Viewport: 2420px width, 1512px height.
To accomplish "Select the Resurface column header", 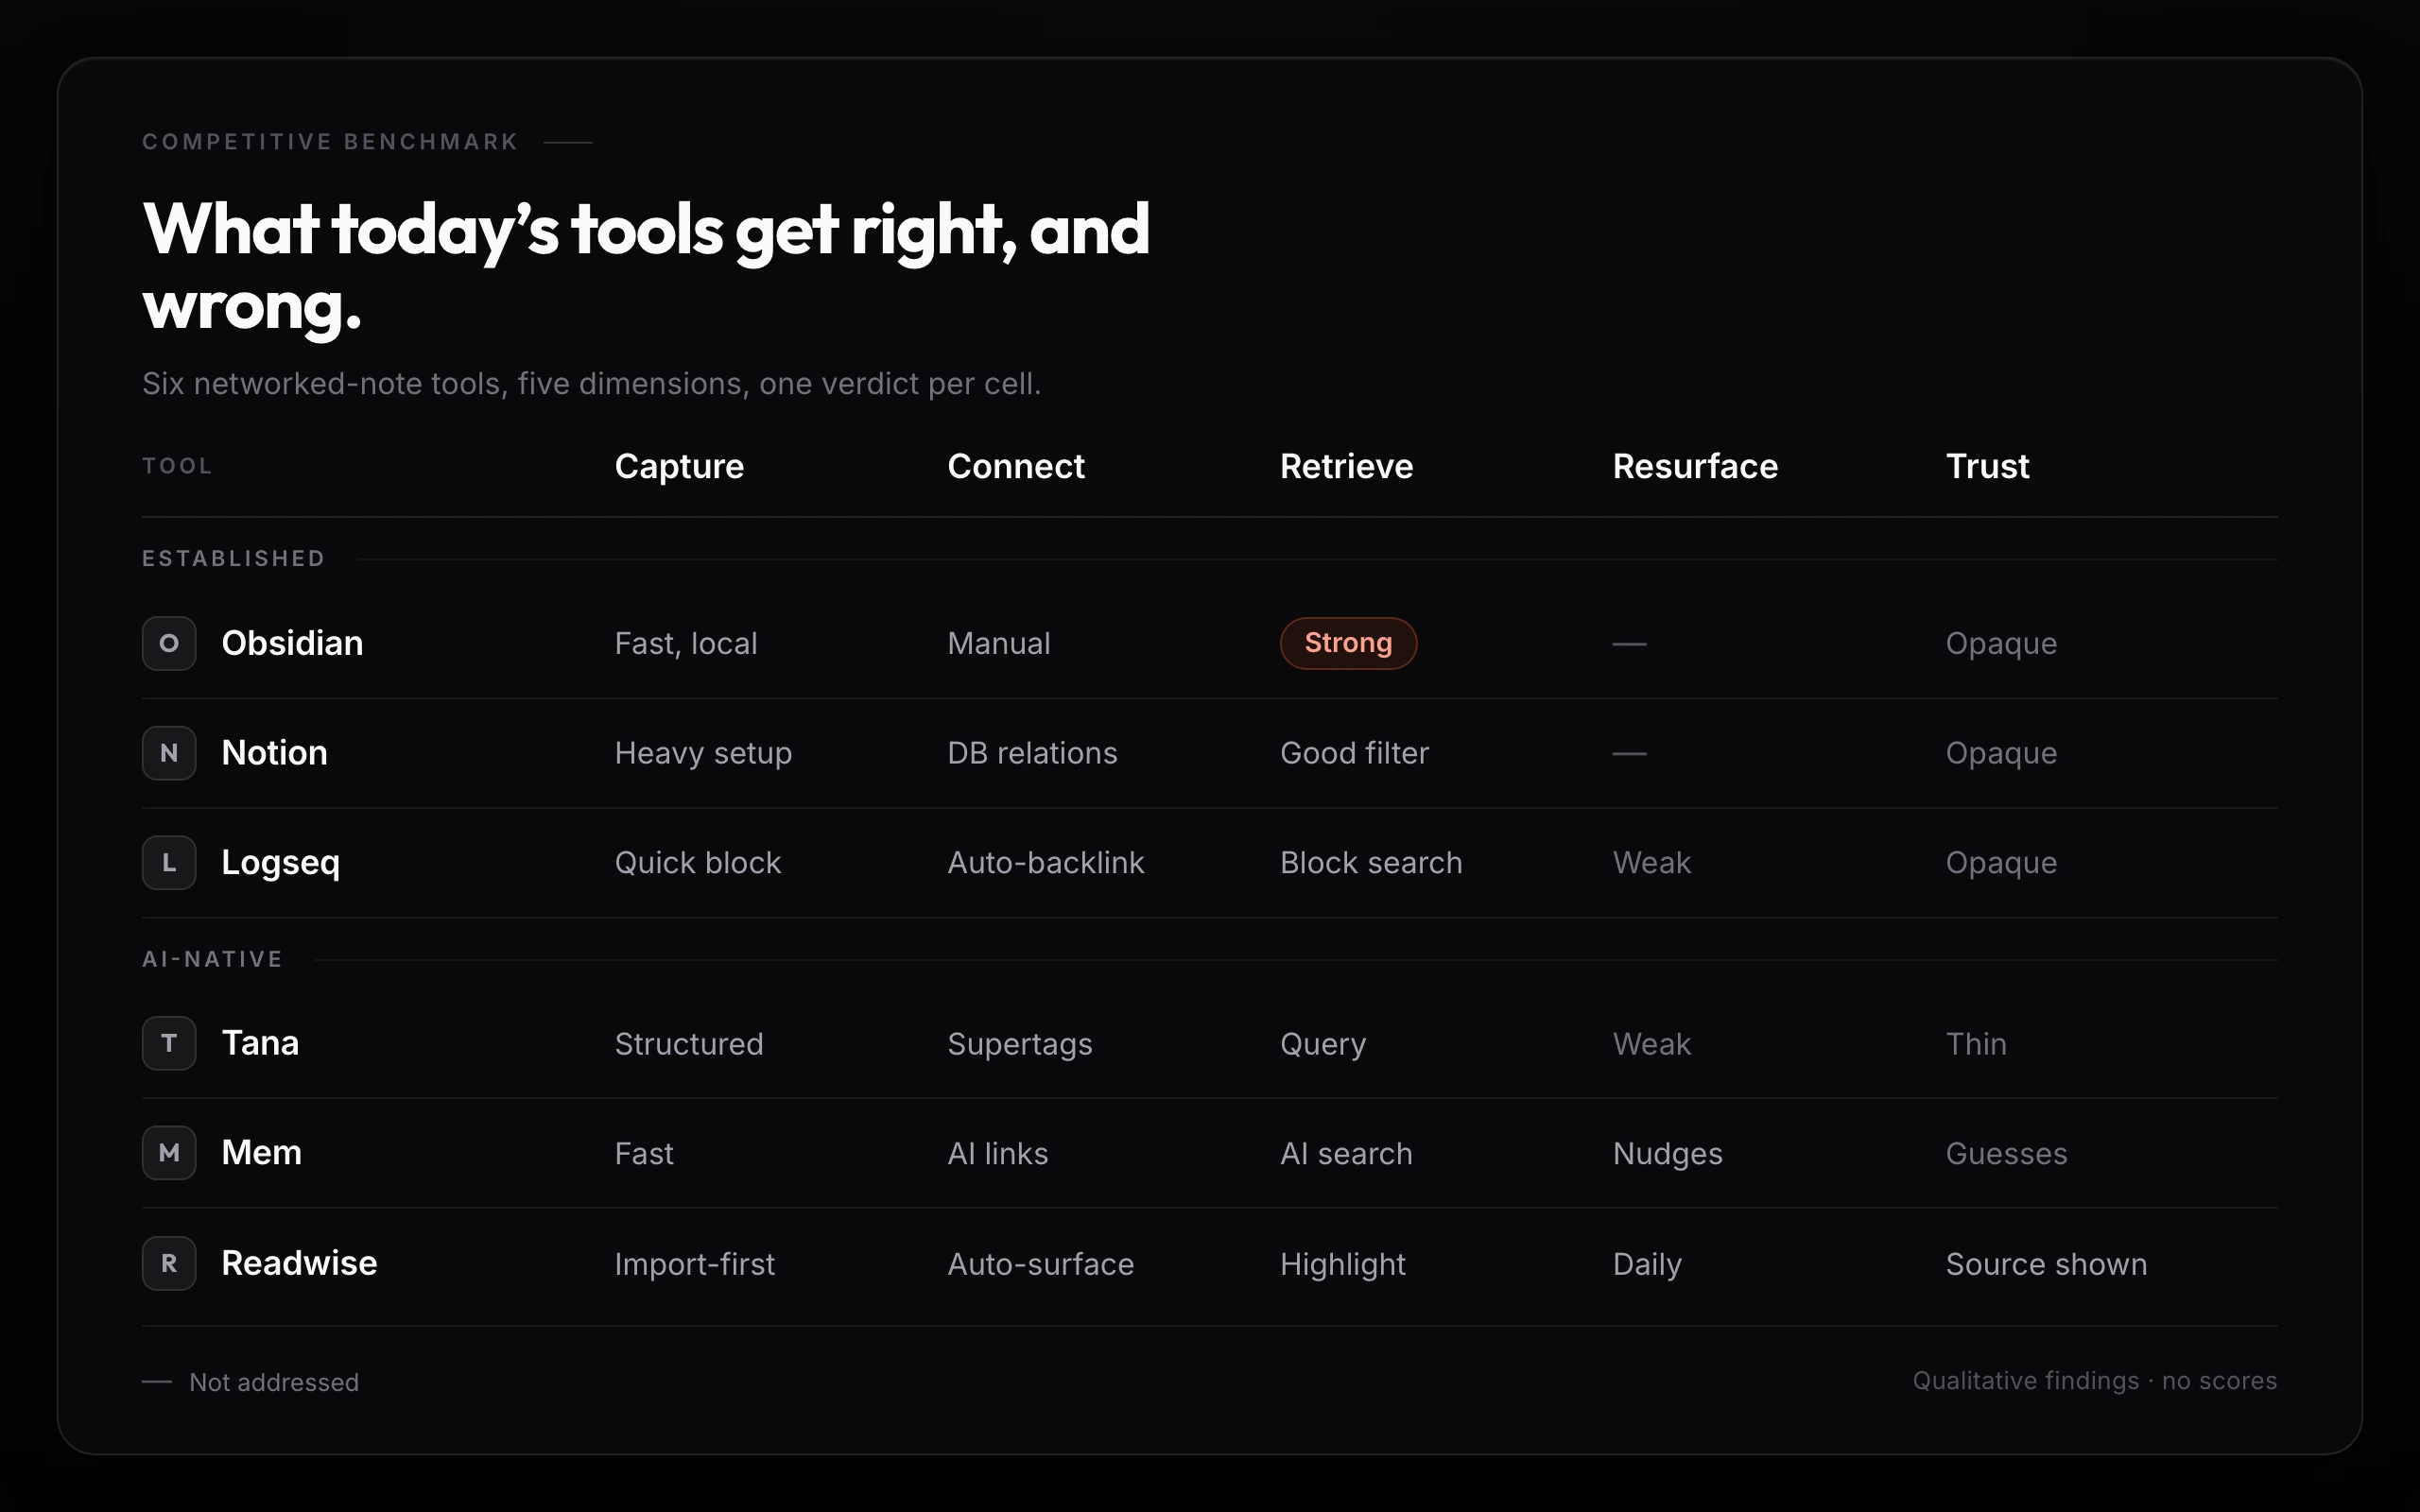I will click(1695, 466).
